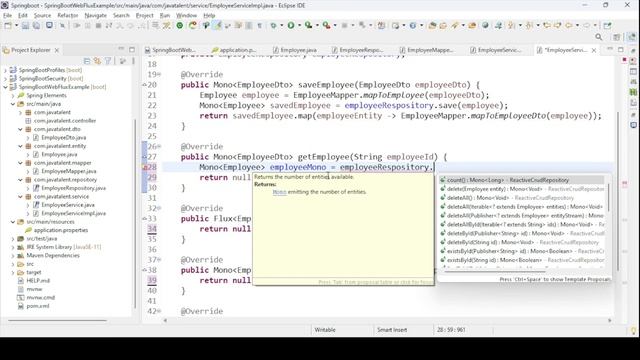Screen dimensions: 640x360
Task: Open the Refactor menu
Action: pos(67,15)
